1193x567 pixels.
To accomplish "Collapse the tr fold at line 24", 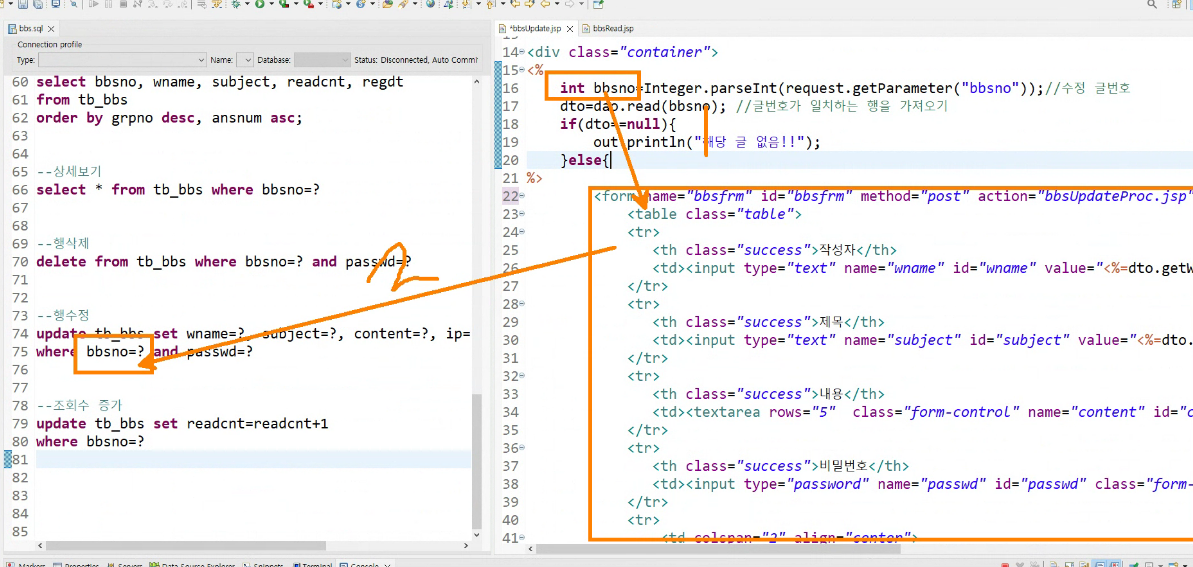I will [x=521, y=231].
